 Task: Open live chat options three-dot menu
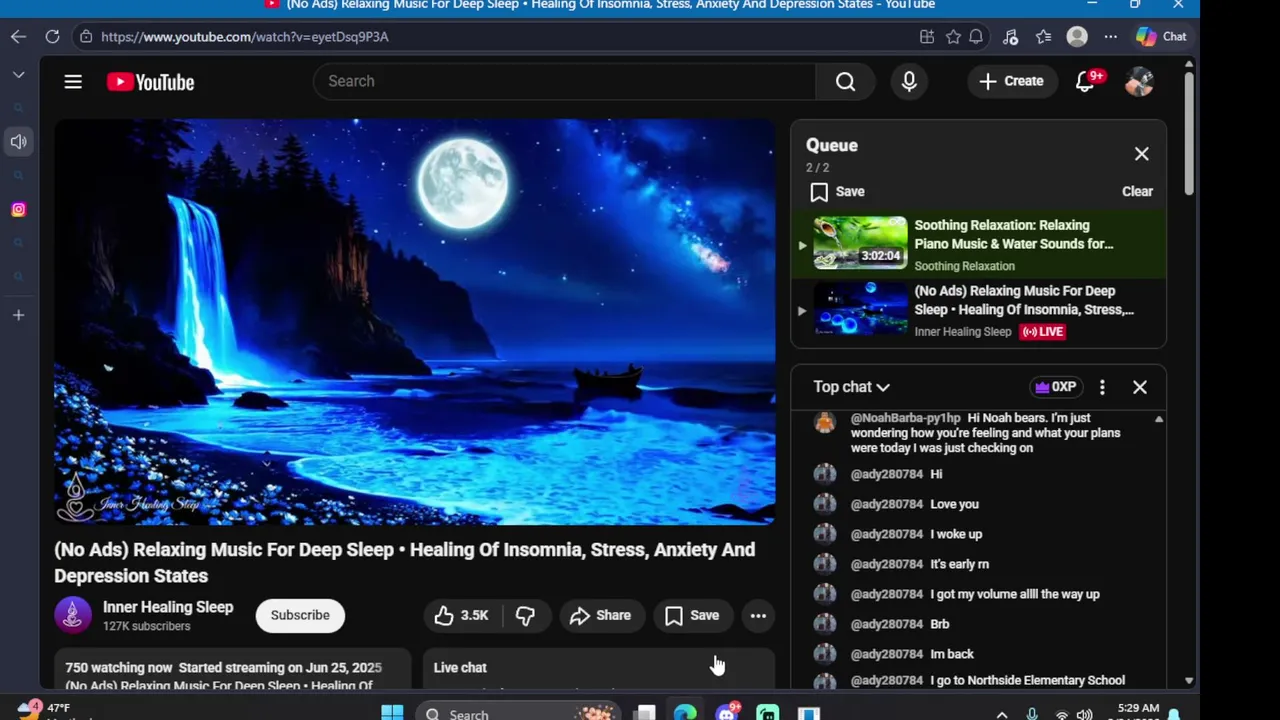pyautogui.click(x=1102, y=387)
